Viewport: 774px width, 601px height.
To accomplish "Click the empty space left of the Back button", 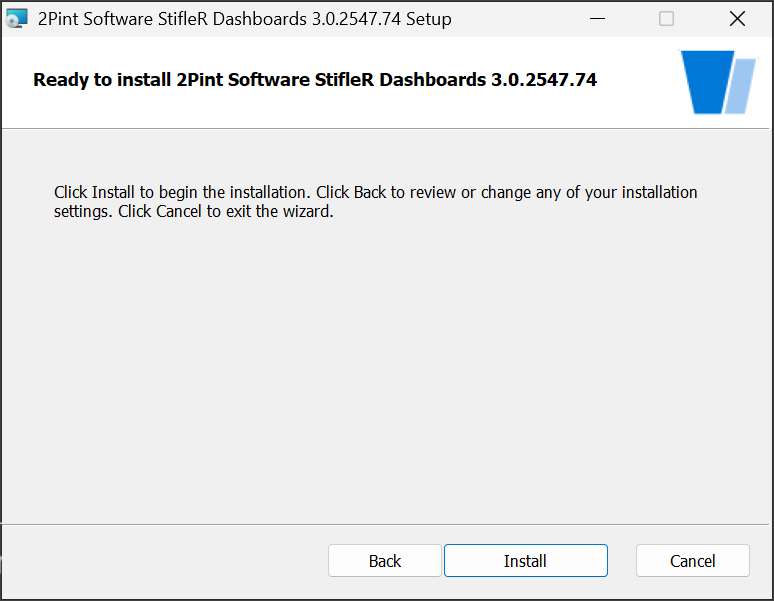I will pyautogui.click(x=165, y=561).
